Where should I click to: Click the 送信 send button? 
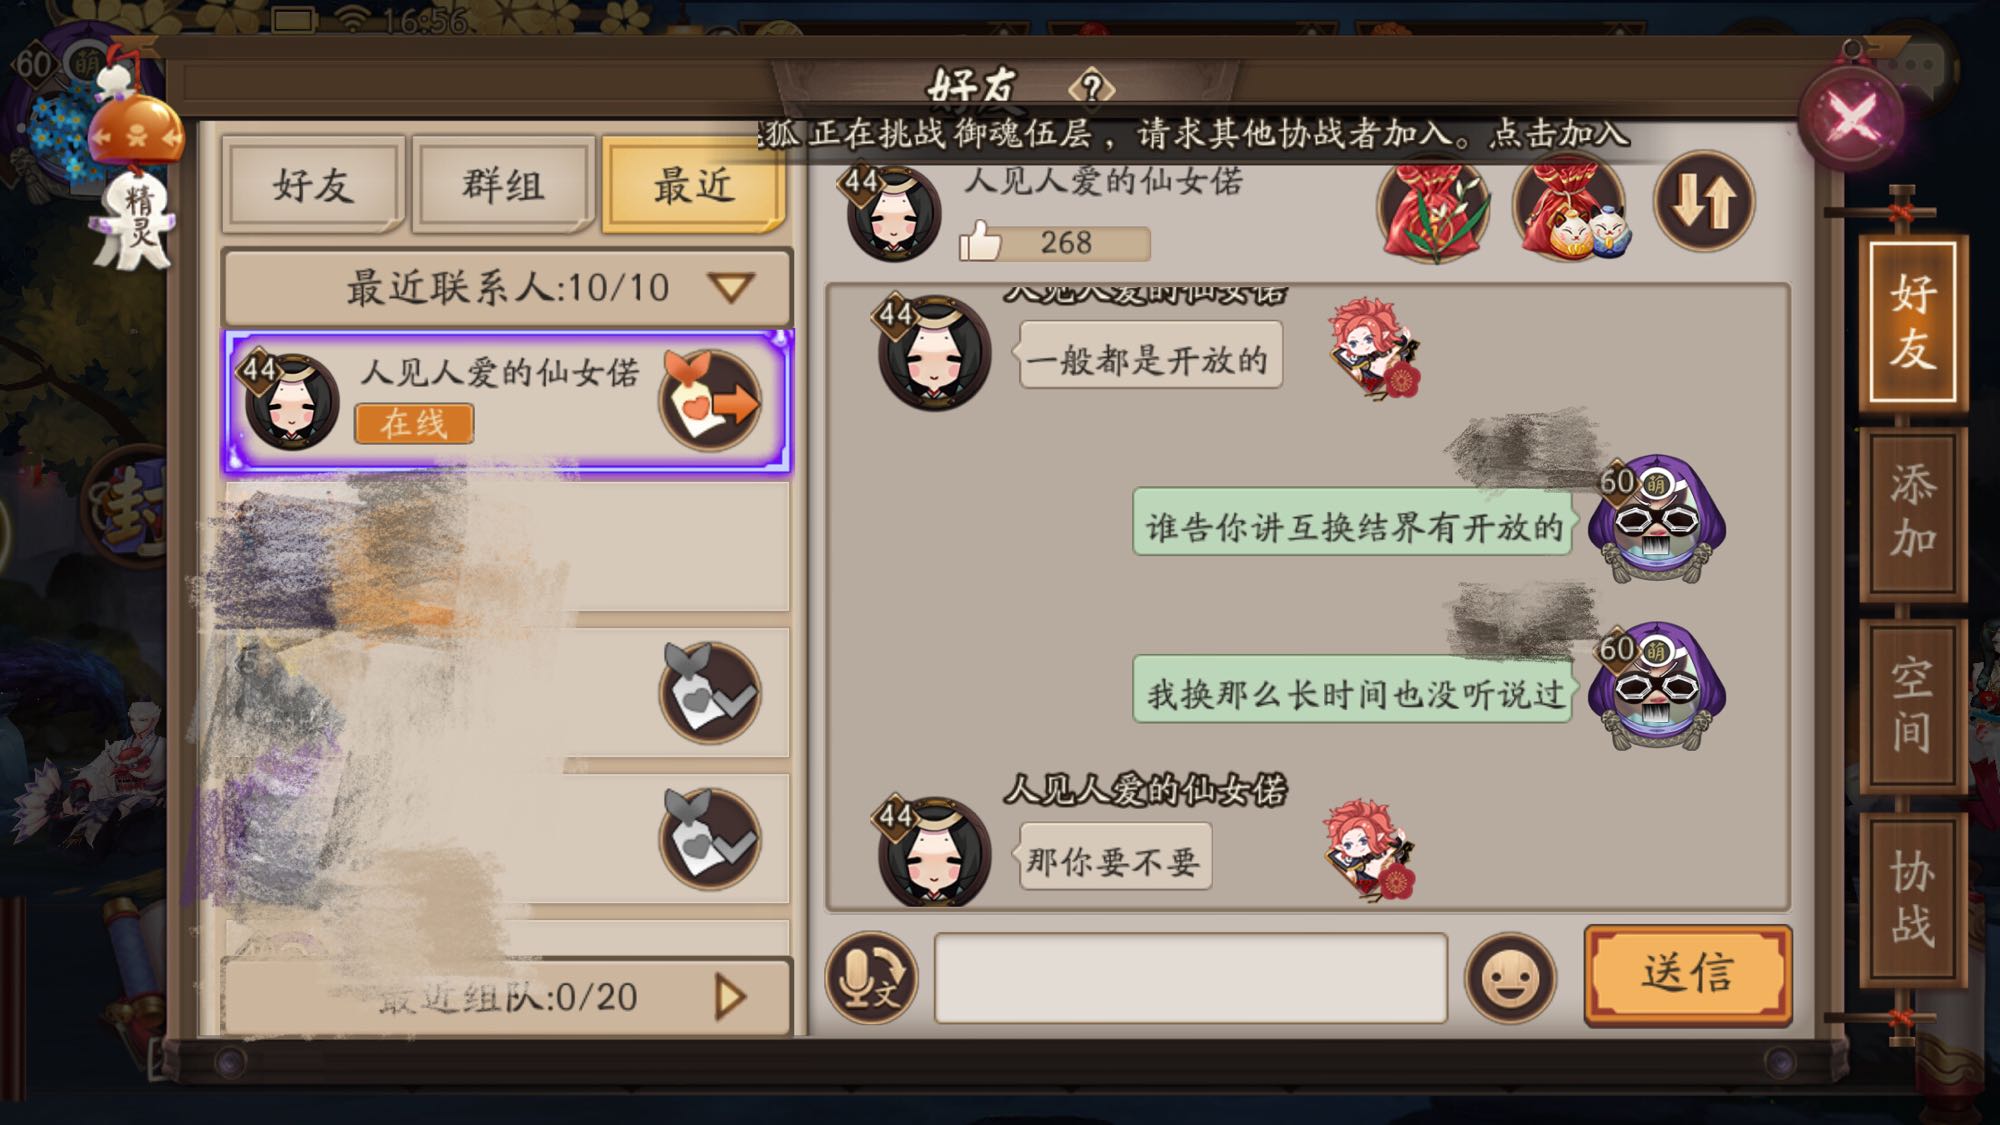click(x=1688, y=974)
